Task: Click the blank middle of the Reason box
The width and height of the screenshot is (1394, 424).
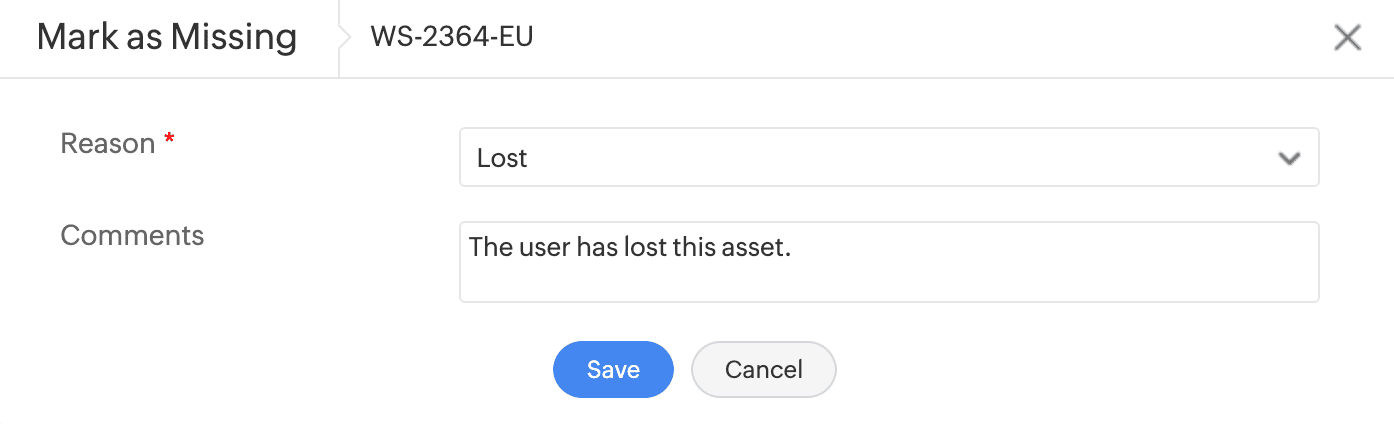Action: pyautogui.click(x=888, y=158)
